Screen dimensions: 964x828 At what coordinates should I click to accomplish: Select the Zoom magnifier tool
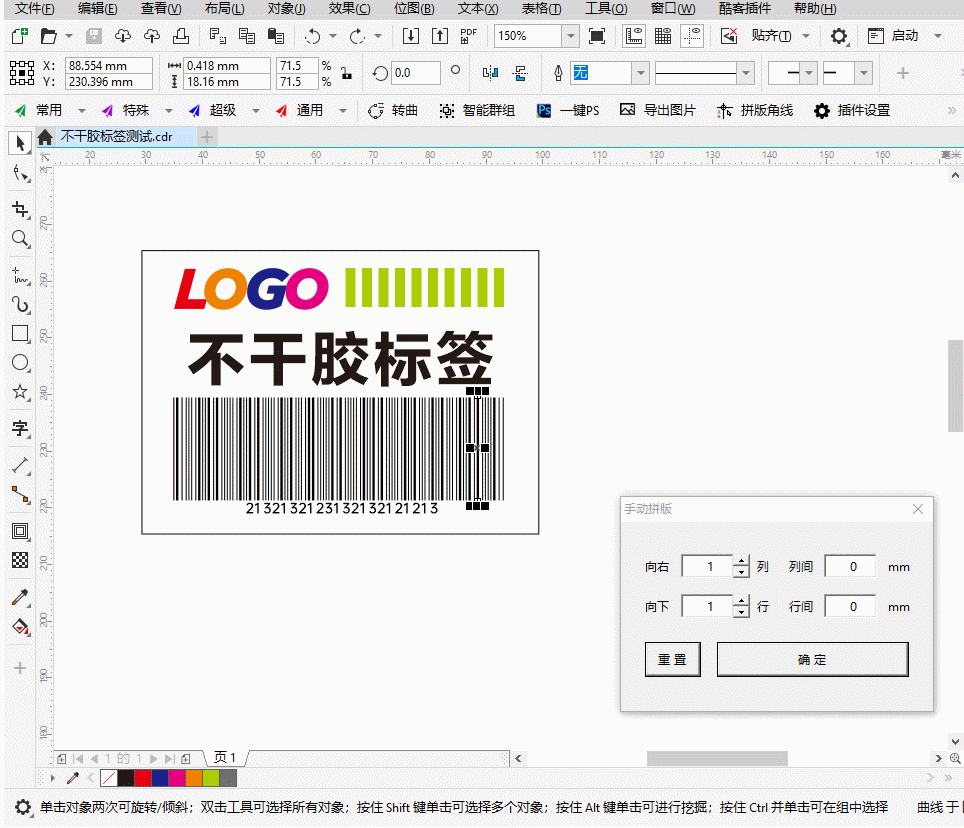pyautogui.click(x=20, y=239)
